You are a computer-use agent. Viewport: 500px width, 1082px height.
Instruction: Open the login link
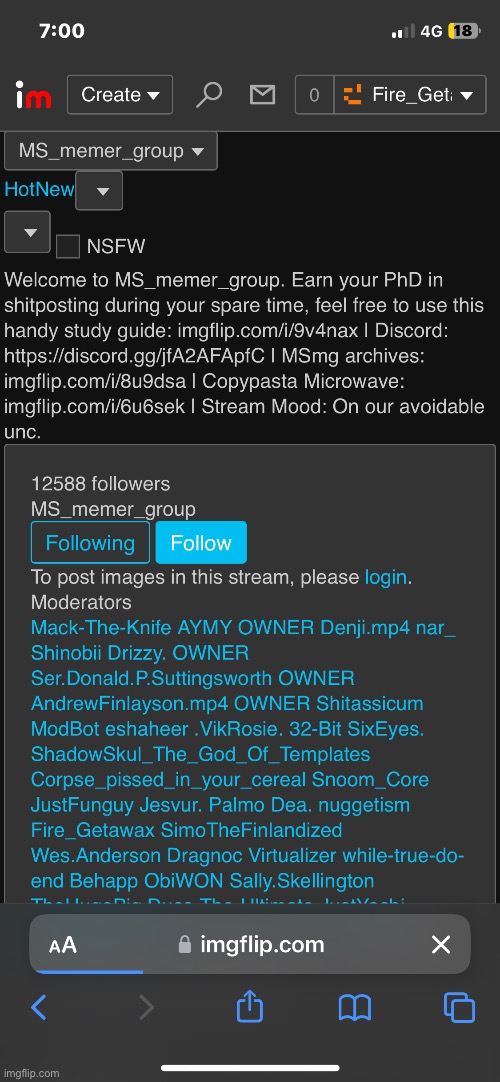[x=386, y=577]
